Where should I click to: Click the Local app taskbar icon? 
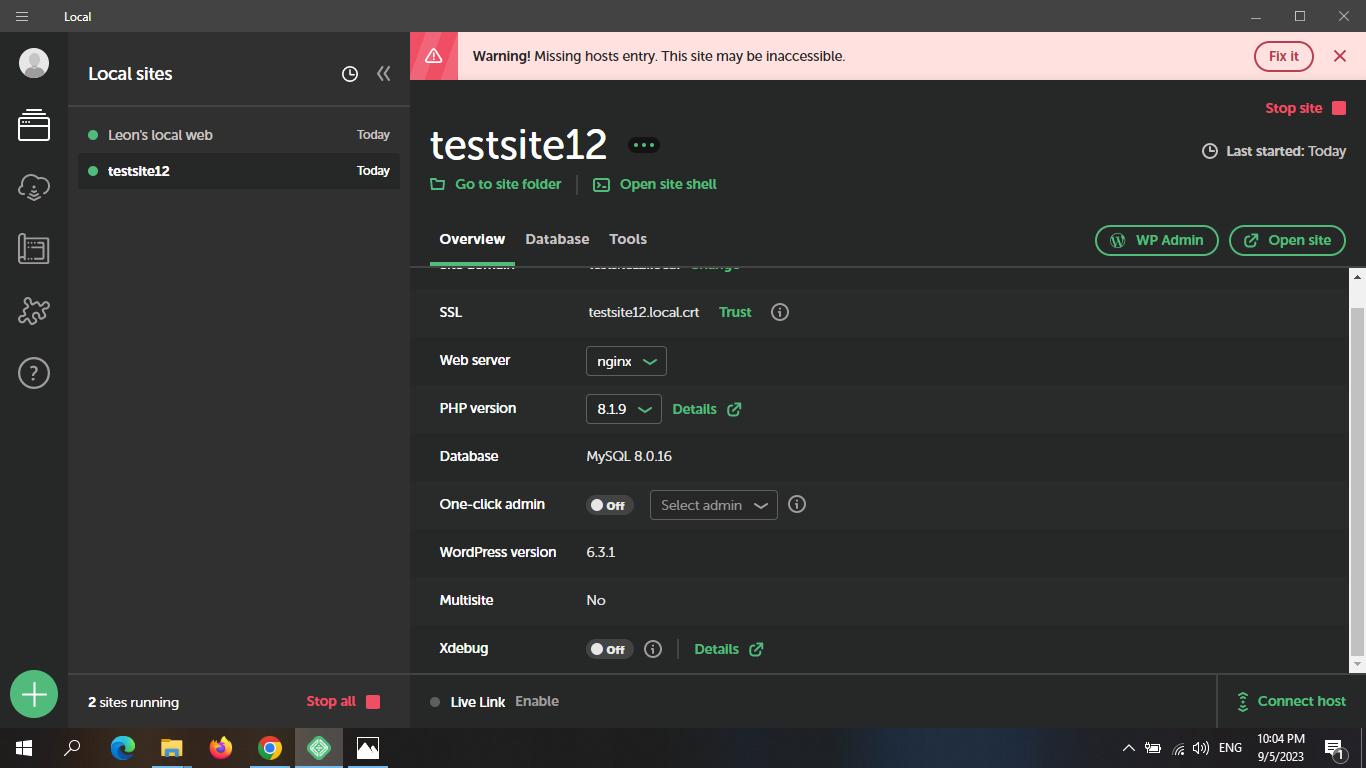point(319,748)
